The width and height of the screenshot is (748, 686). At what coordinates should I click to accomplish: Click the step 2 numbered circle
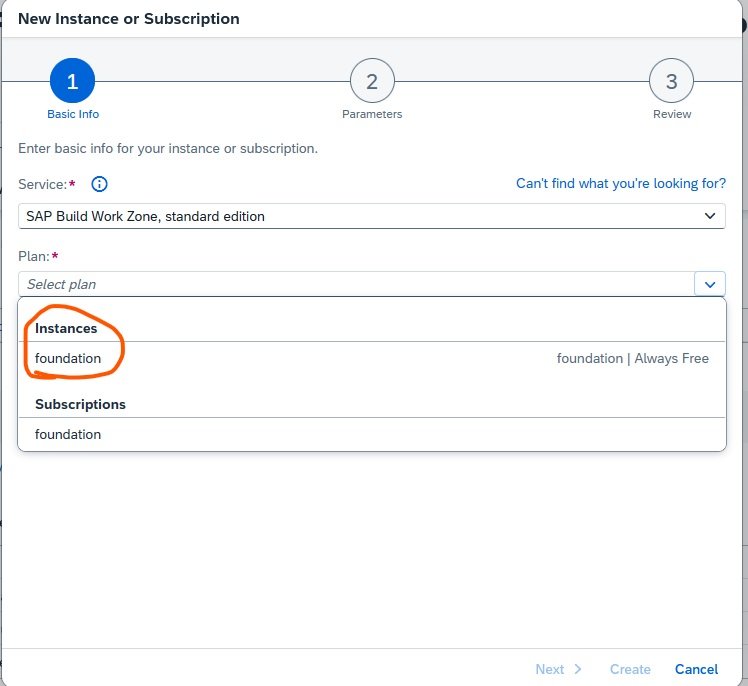tap(372, 82)
